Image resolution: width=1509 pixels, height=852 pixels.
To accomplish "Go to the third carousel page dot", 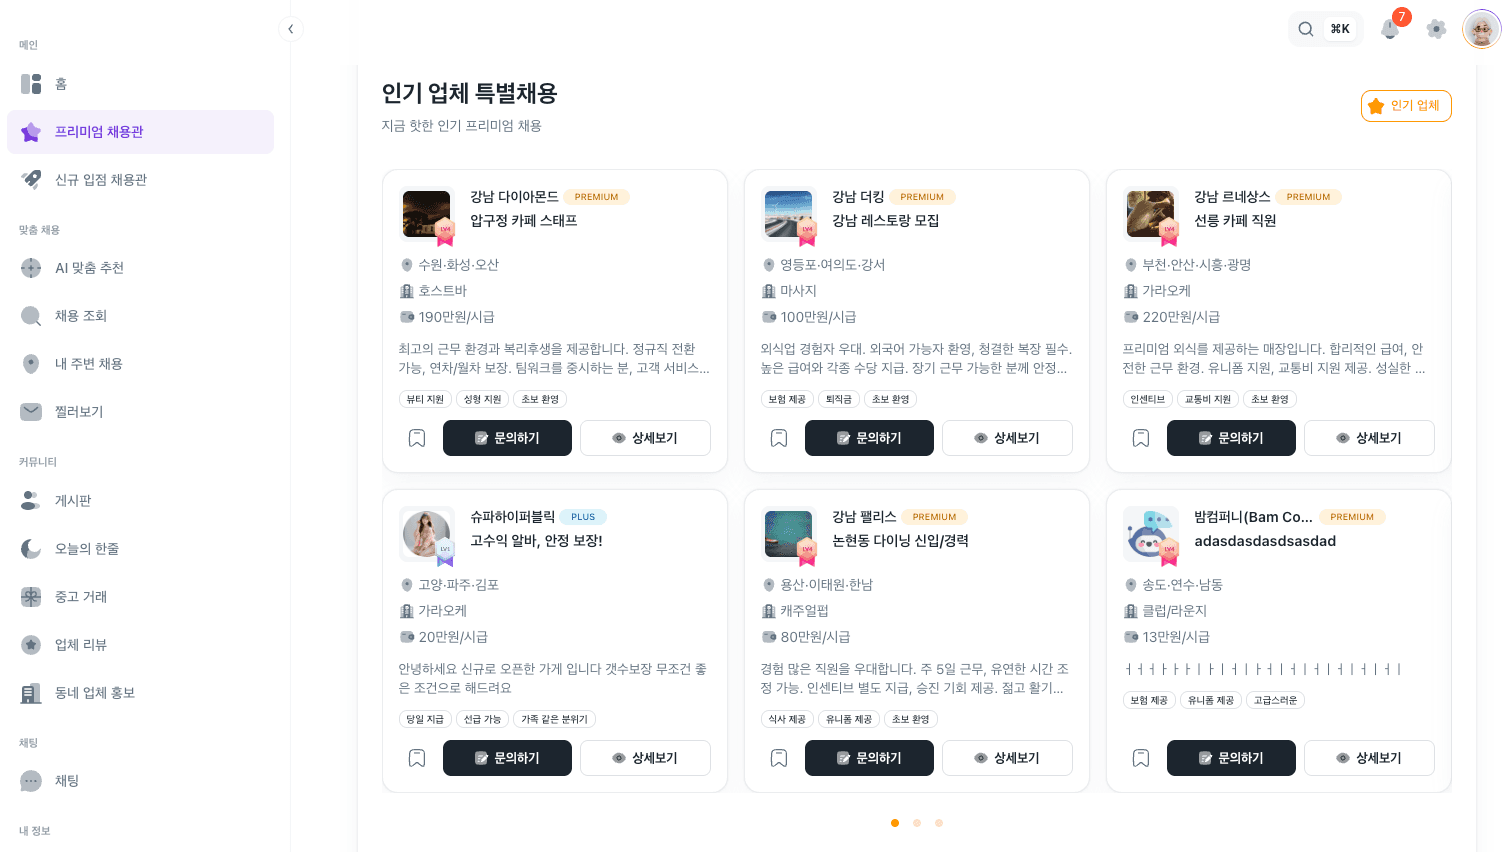I will tap(939, 823).
